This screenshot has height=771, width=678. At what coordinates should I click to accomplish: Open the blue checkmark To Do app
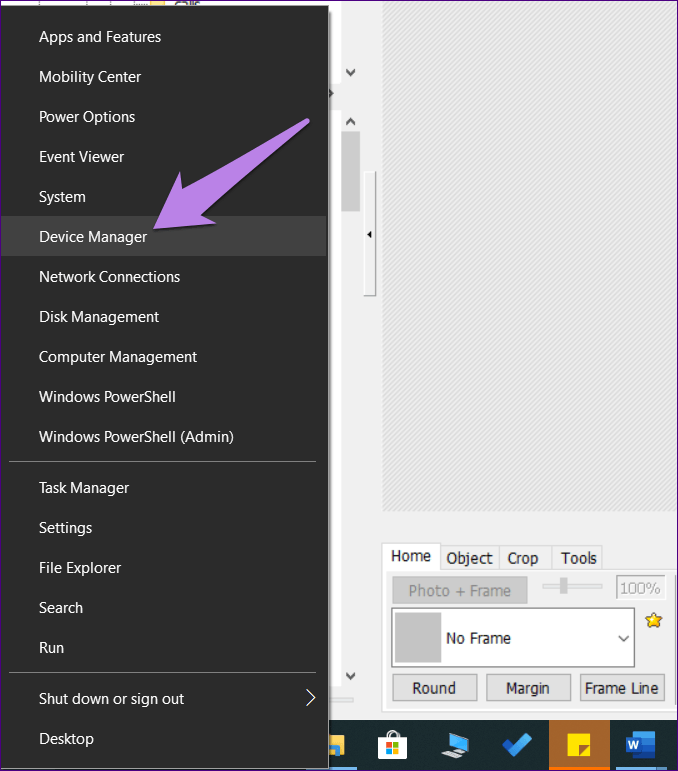[x=517, y=745]
